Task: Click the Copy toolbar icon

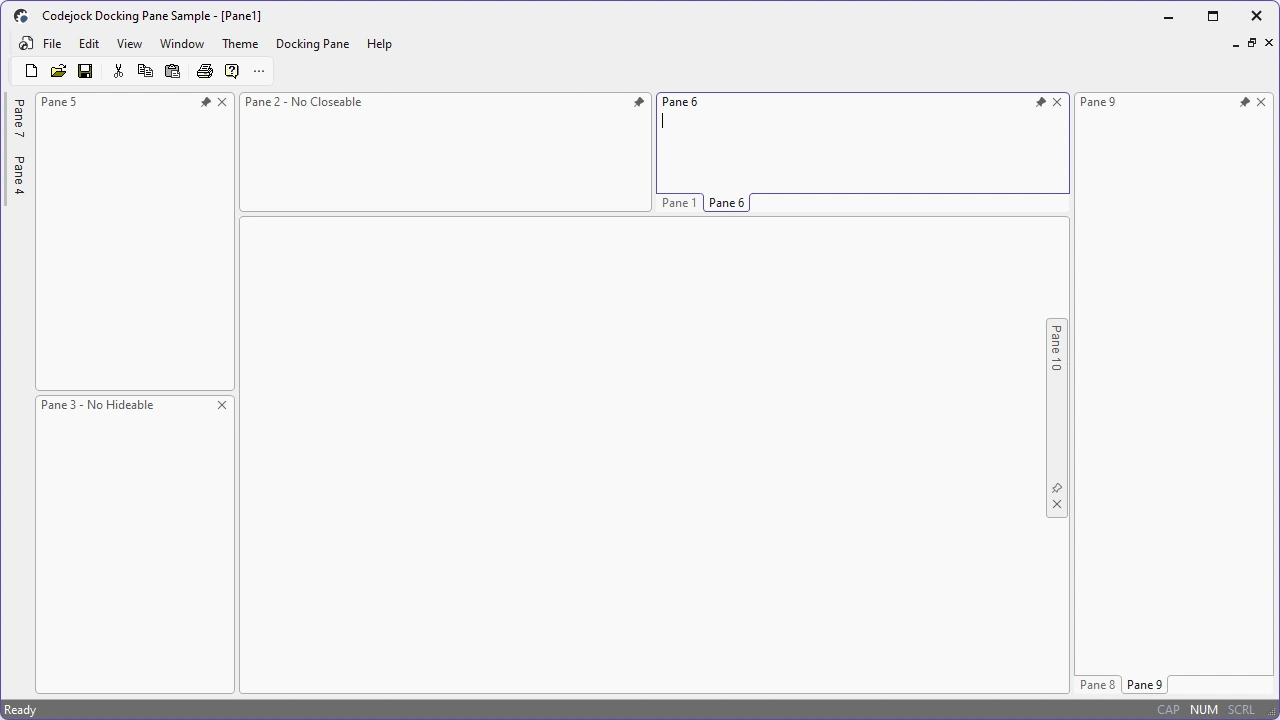Action: pyautogui.click(x=145, y=71)
